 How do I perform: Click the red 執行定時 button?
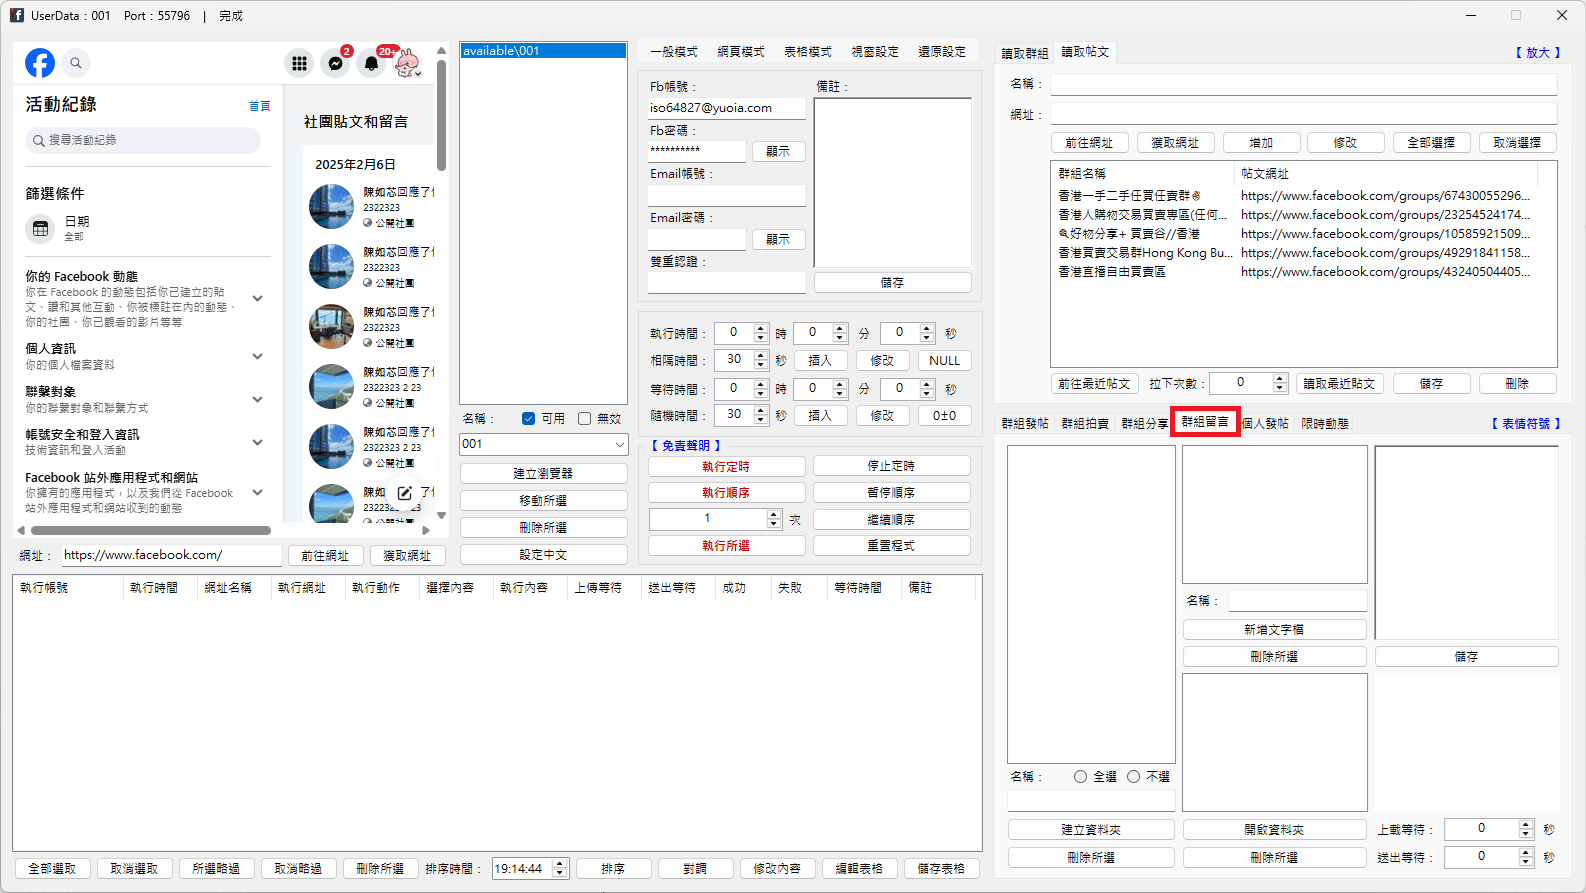pyautogui.click(x=726, y=466)
